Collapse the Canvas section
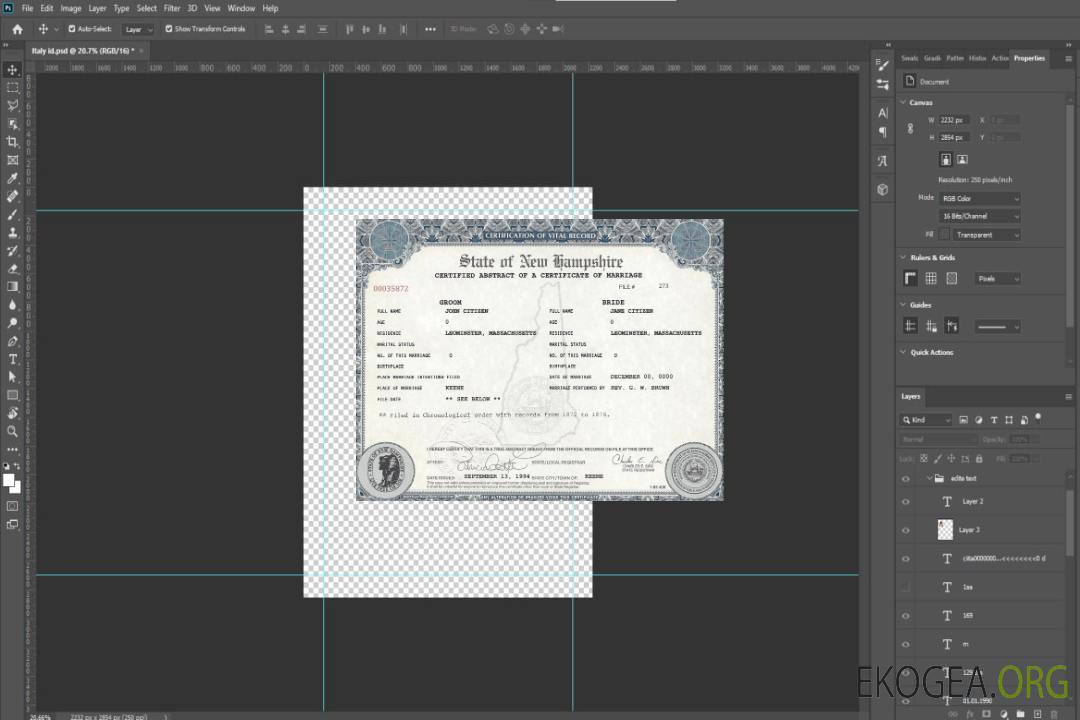This screenshot has height=720, width=1080. pyautogui.click(x=903, y=102)
